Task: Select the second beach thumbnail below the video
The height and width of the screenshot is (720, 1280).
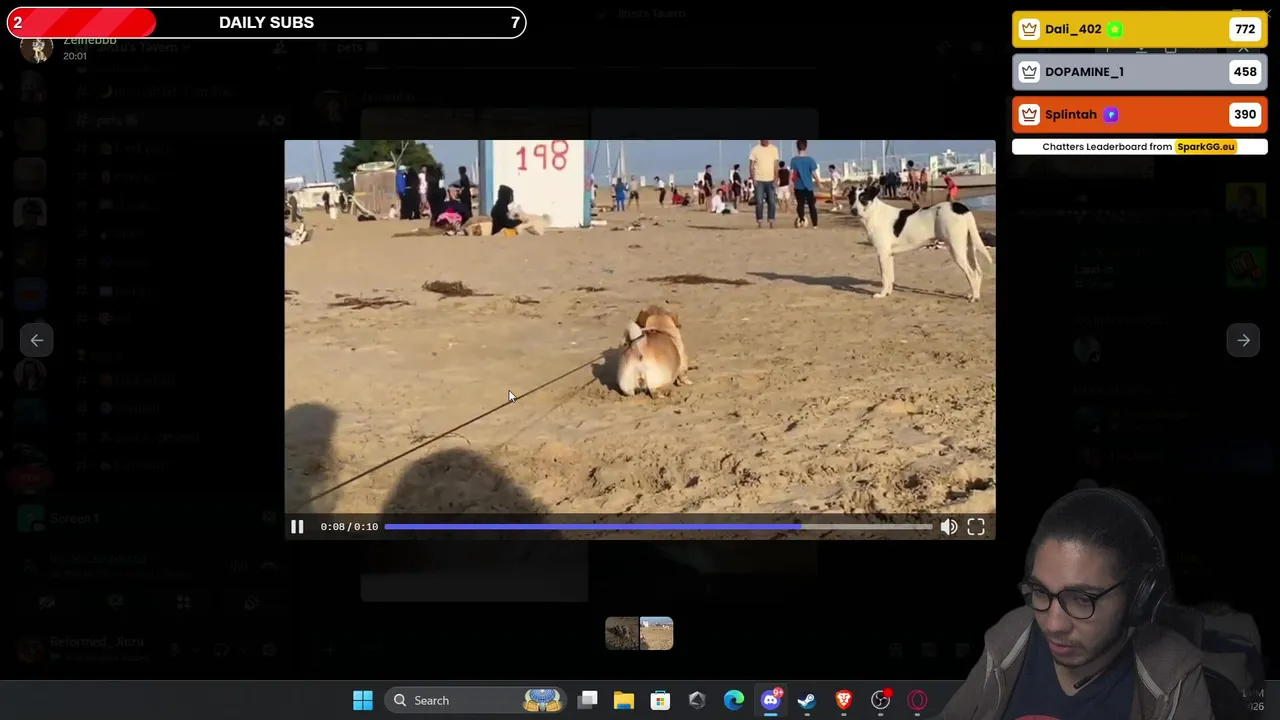Action: tap(657, 634)
